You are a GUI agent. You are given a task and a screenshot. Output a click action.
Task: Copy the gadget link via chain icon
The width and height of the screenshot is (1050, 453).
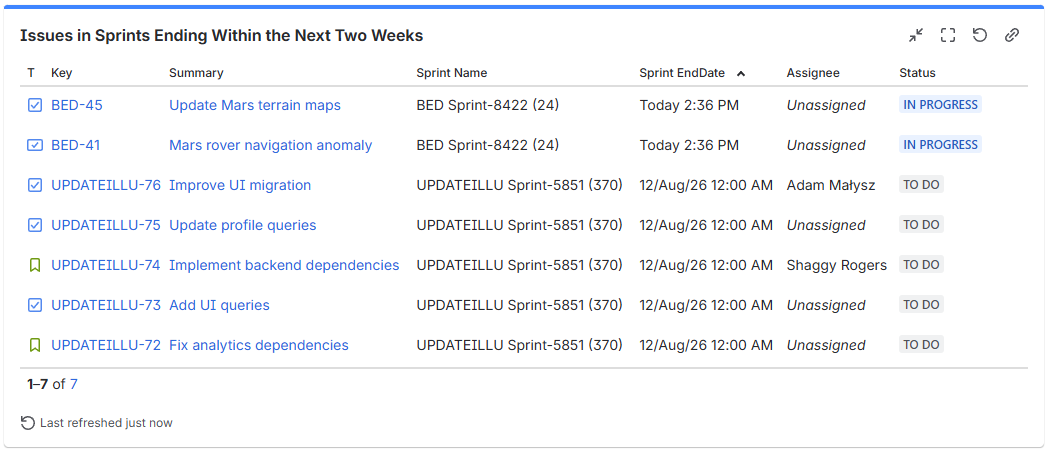coord(1012,36)
